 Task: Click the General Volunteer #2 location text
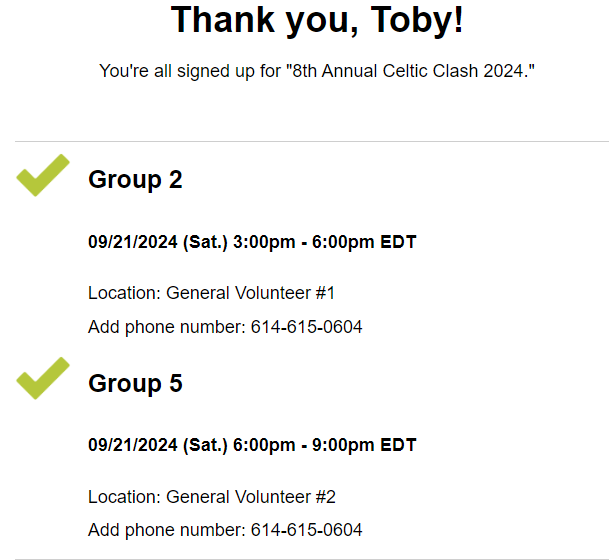coord(250,497)
